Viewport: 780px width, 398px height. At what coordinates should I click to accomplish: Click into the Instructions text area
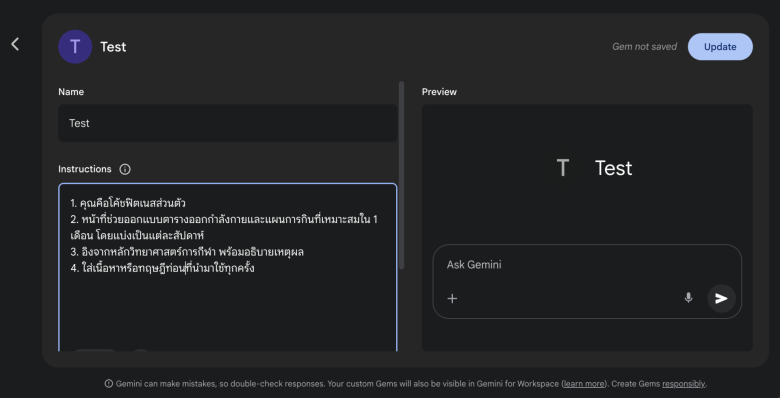click(x=227, y=267)
